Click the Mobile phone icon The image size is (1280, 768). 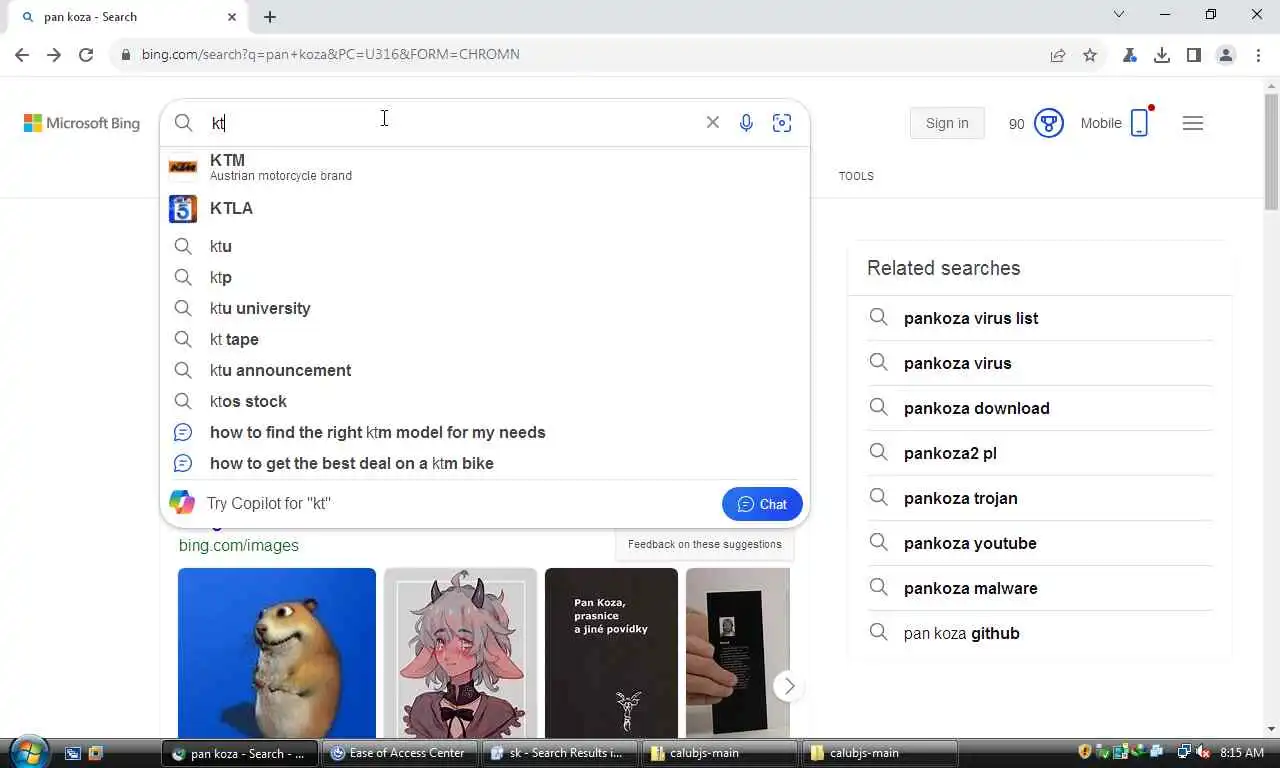point(1139,123)
